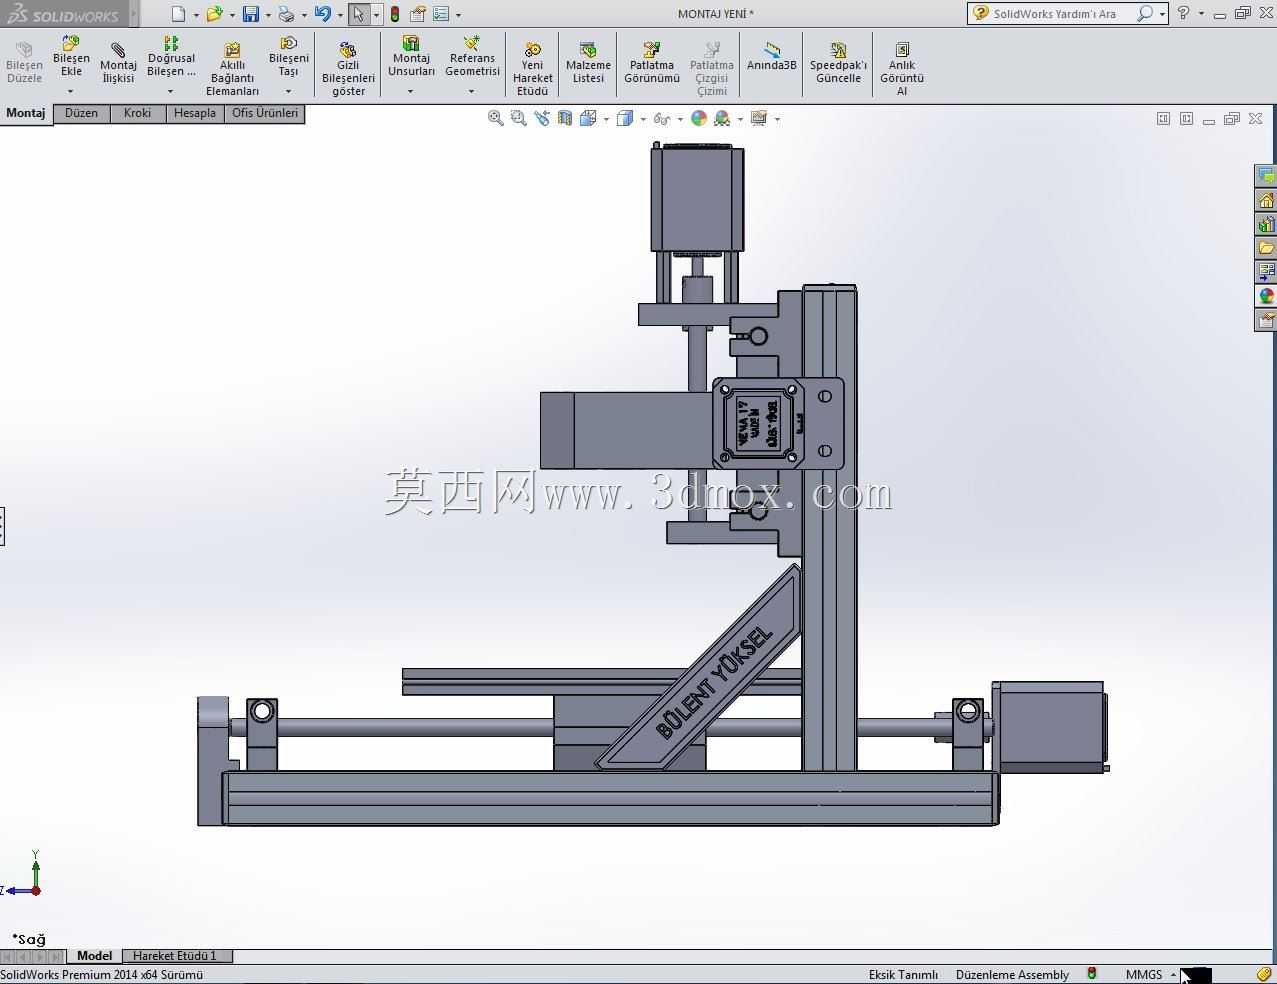The image size is (1277, 984).
Task: Open SolidWorks Resources home task pane icon
Action: point(1266,200)
